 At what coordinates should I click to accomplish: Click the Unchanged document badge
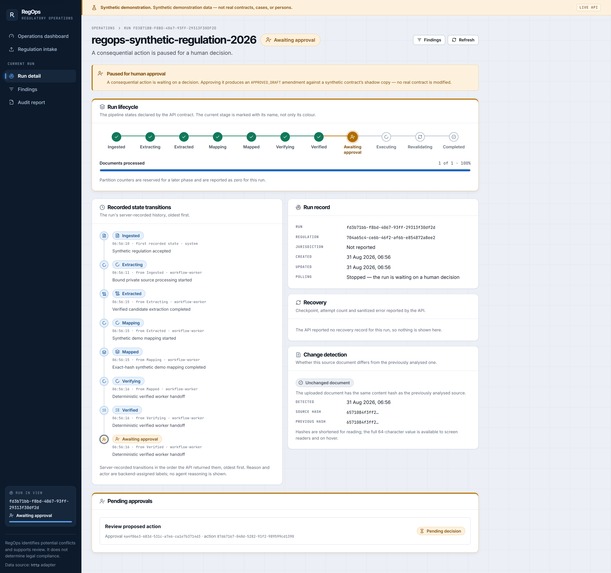325,383
